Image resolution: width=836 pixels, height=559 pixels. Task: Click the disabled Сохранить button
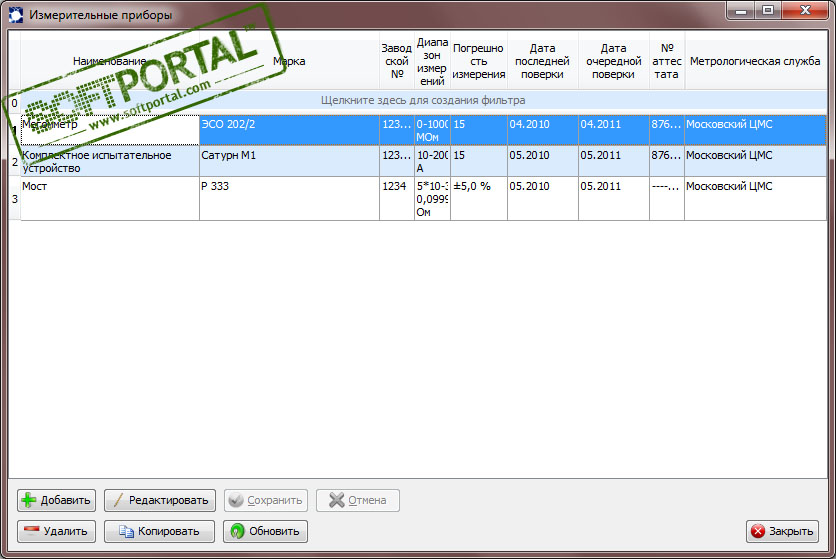coord(266,500)
